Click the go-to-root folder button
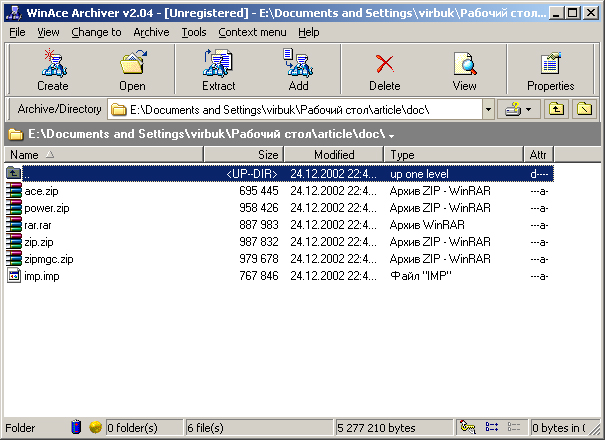Viewport: 605px width, 440px height. click(585, 109)
